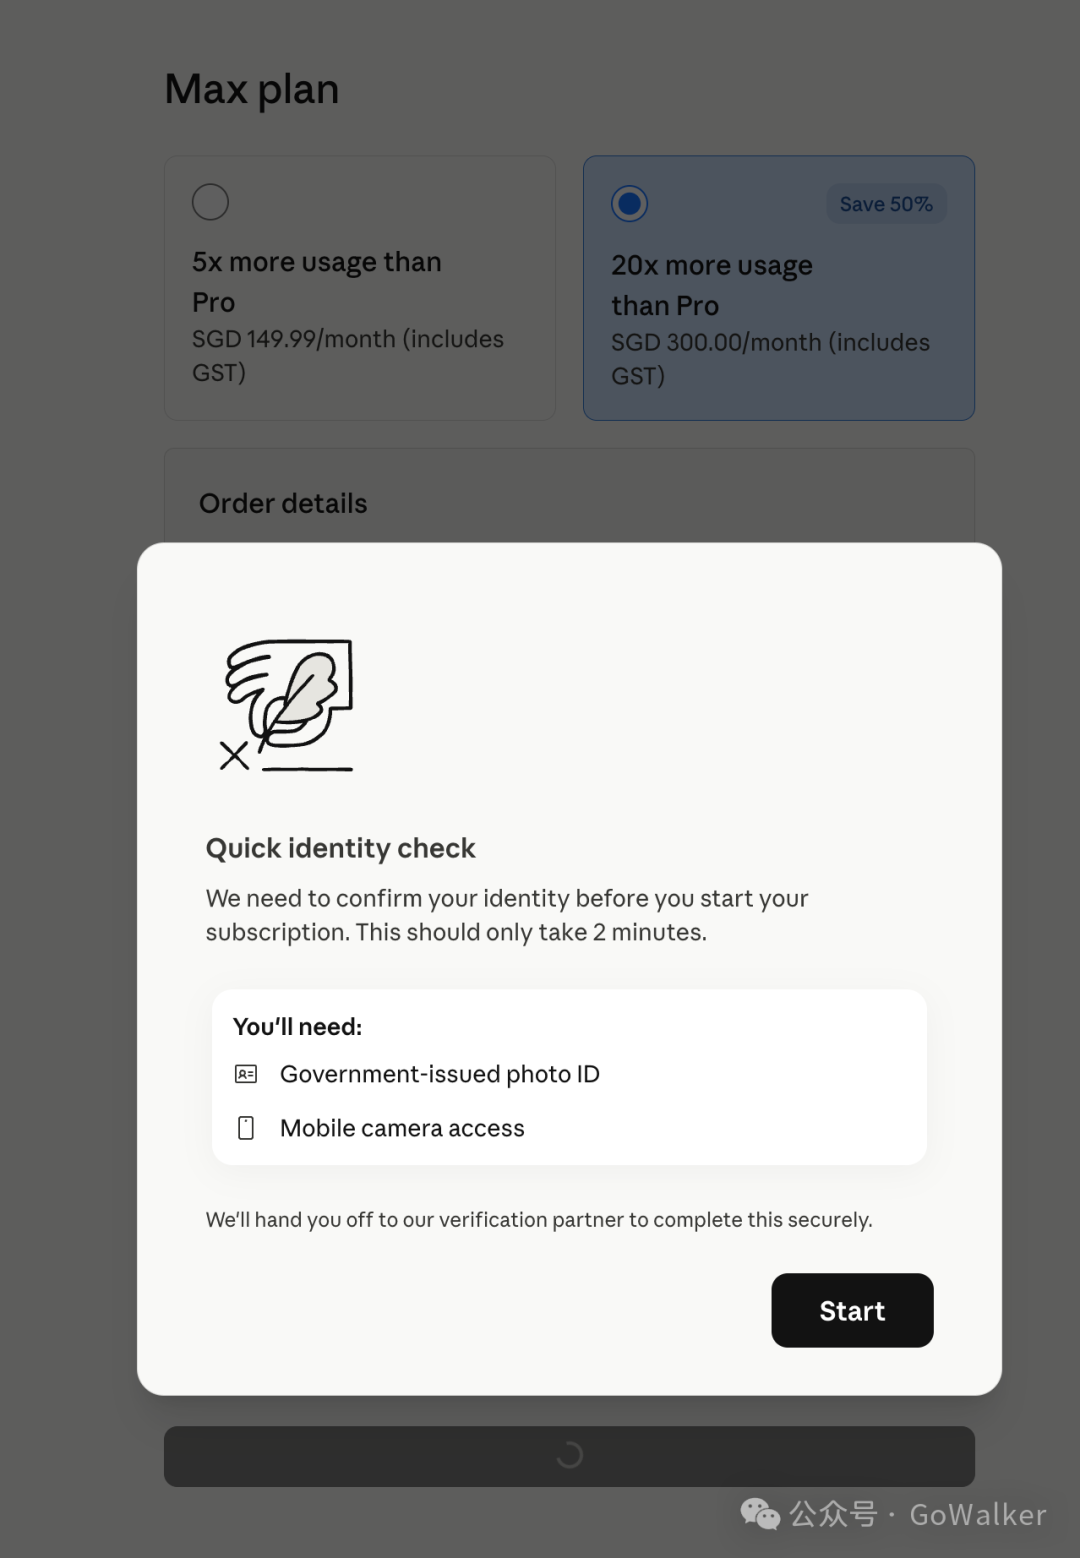Screen dimensions: 1080x1558
Task: Choose the SGD 300.00/month plan card
Action: 779,288
